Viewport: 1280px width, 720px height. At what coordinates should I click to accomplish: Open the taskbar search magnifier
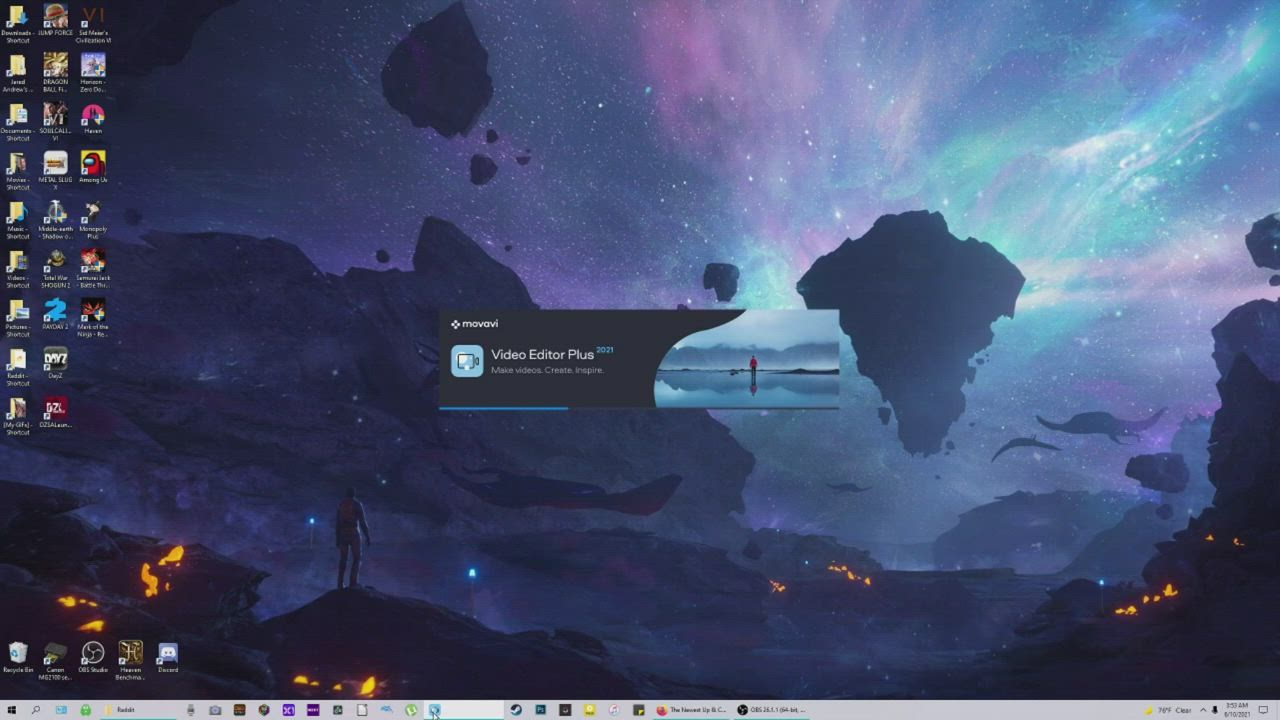(x=36, y=710)
